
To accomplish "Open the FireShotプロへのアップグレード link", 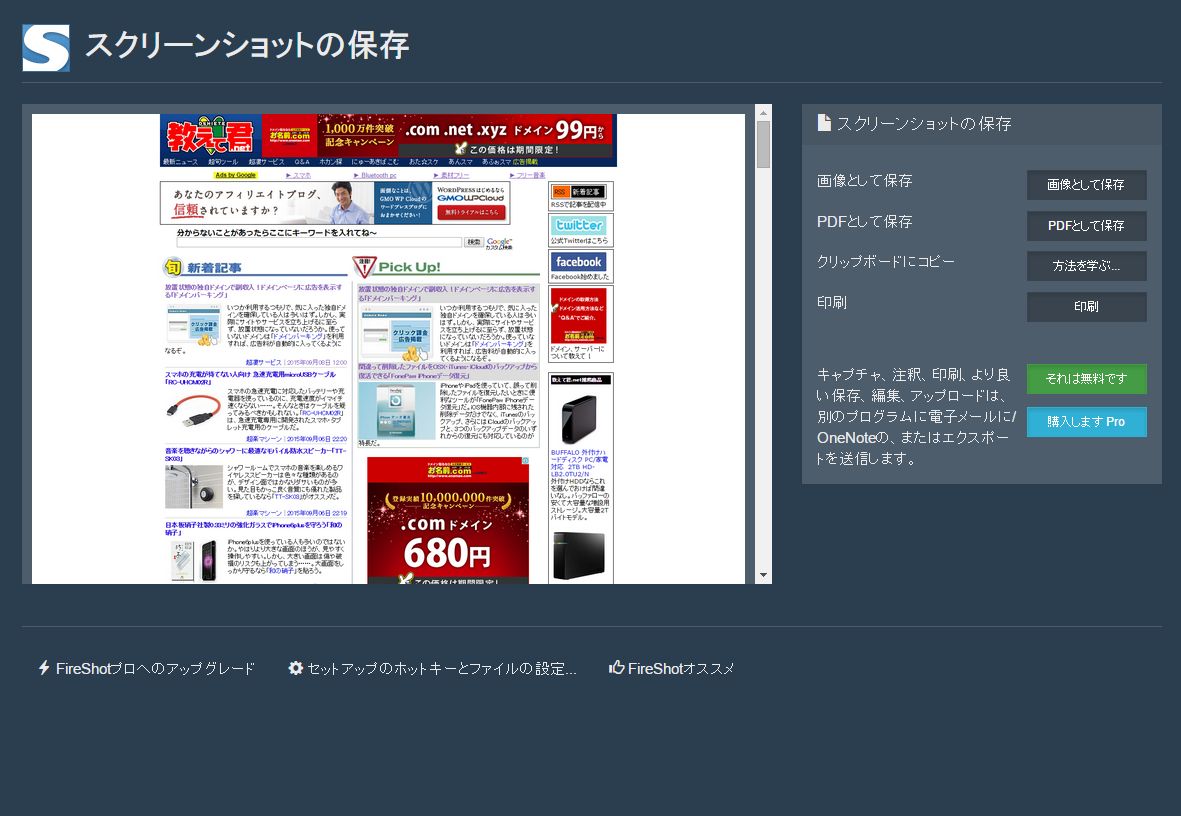I will click(147, 668).
